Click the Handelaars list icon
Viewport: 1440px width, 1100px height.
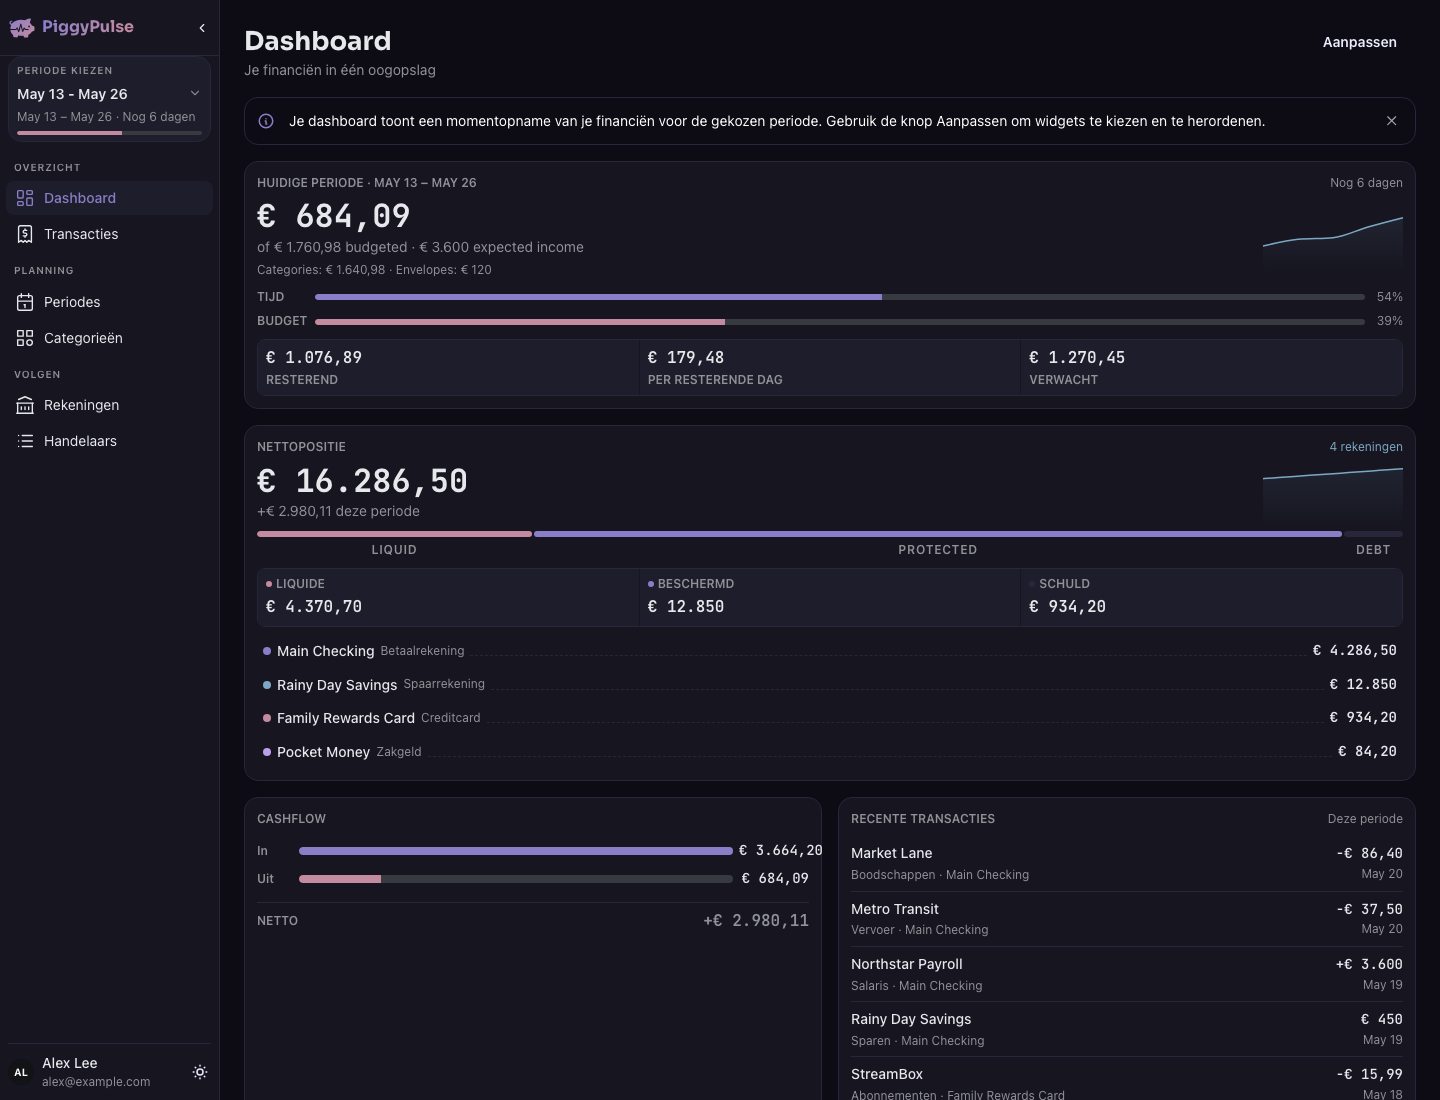point(25,441)
